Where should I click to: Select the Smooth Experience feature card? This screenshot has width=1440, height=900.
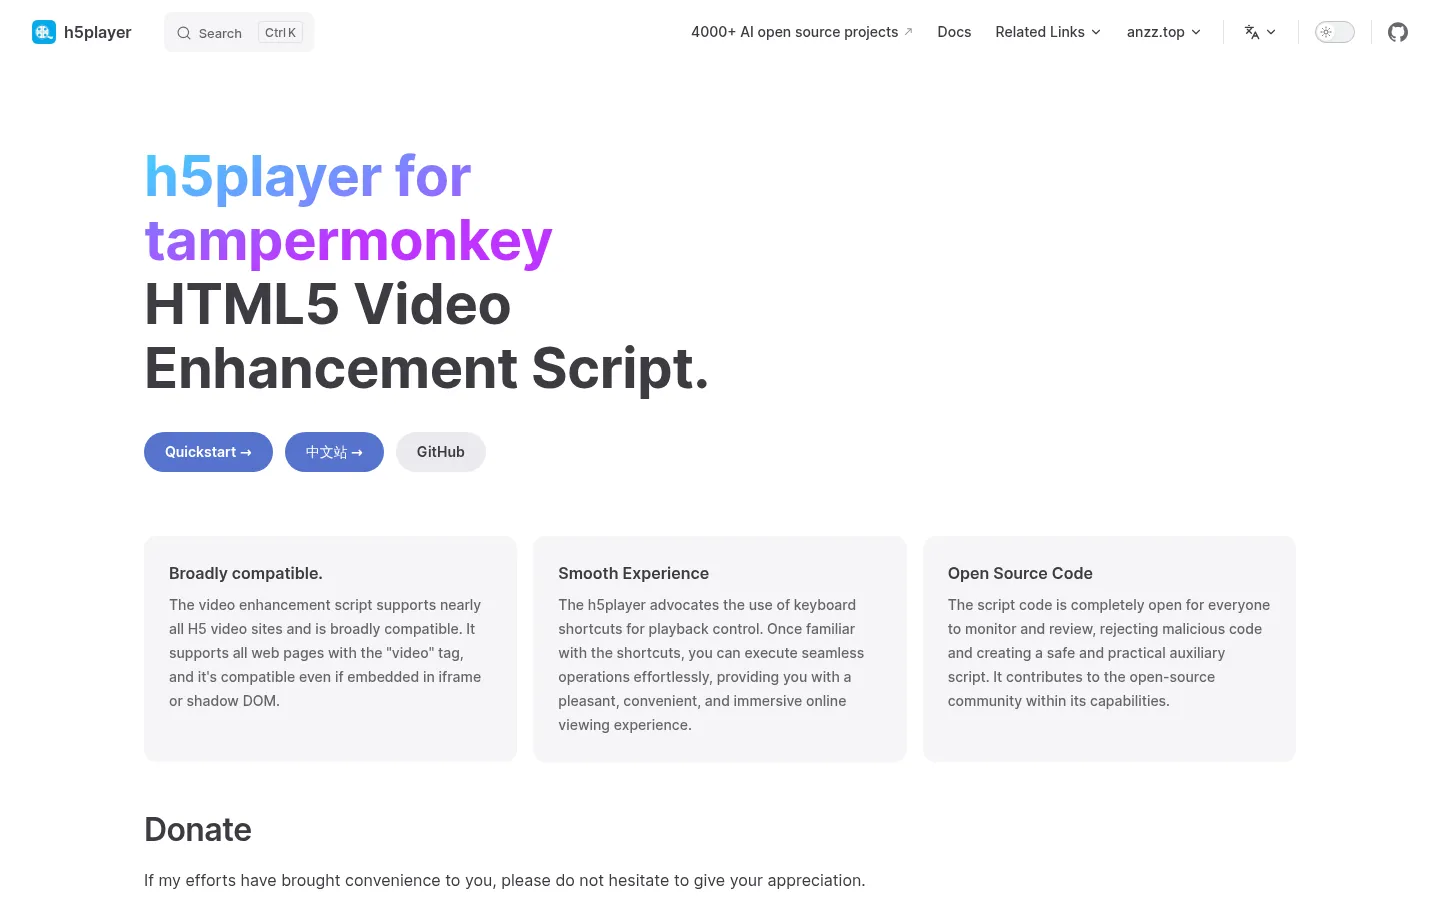(720, 649)
